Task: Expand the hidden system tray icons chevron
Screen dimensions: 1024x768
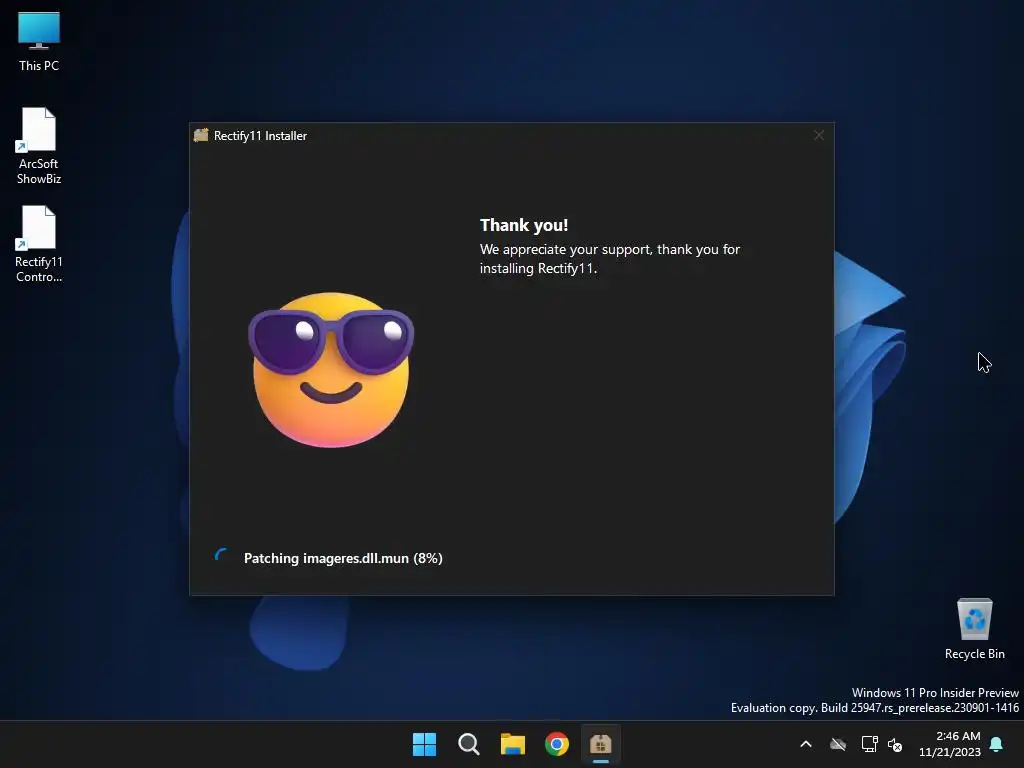Action: (806, 744)
